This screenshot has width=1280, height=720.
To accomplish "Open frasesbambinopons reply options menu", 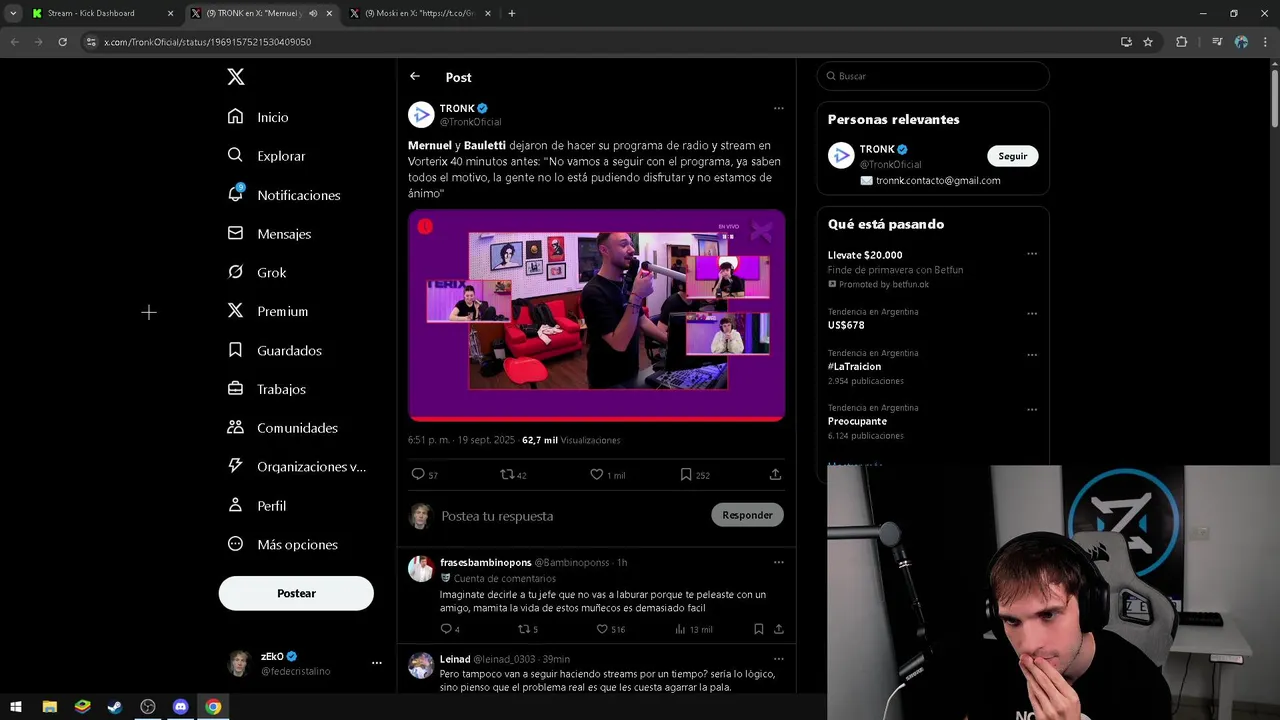I will [x=778, y=562].
